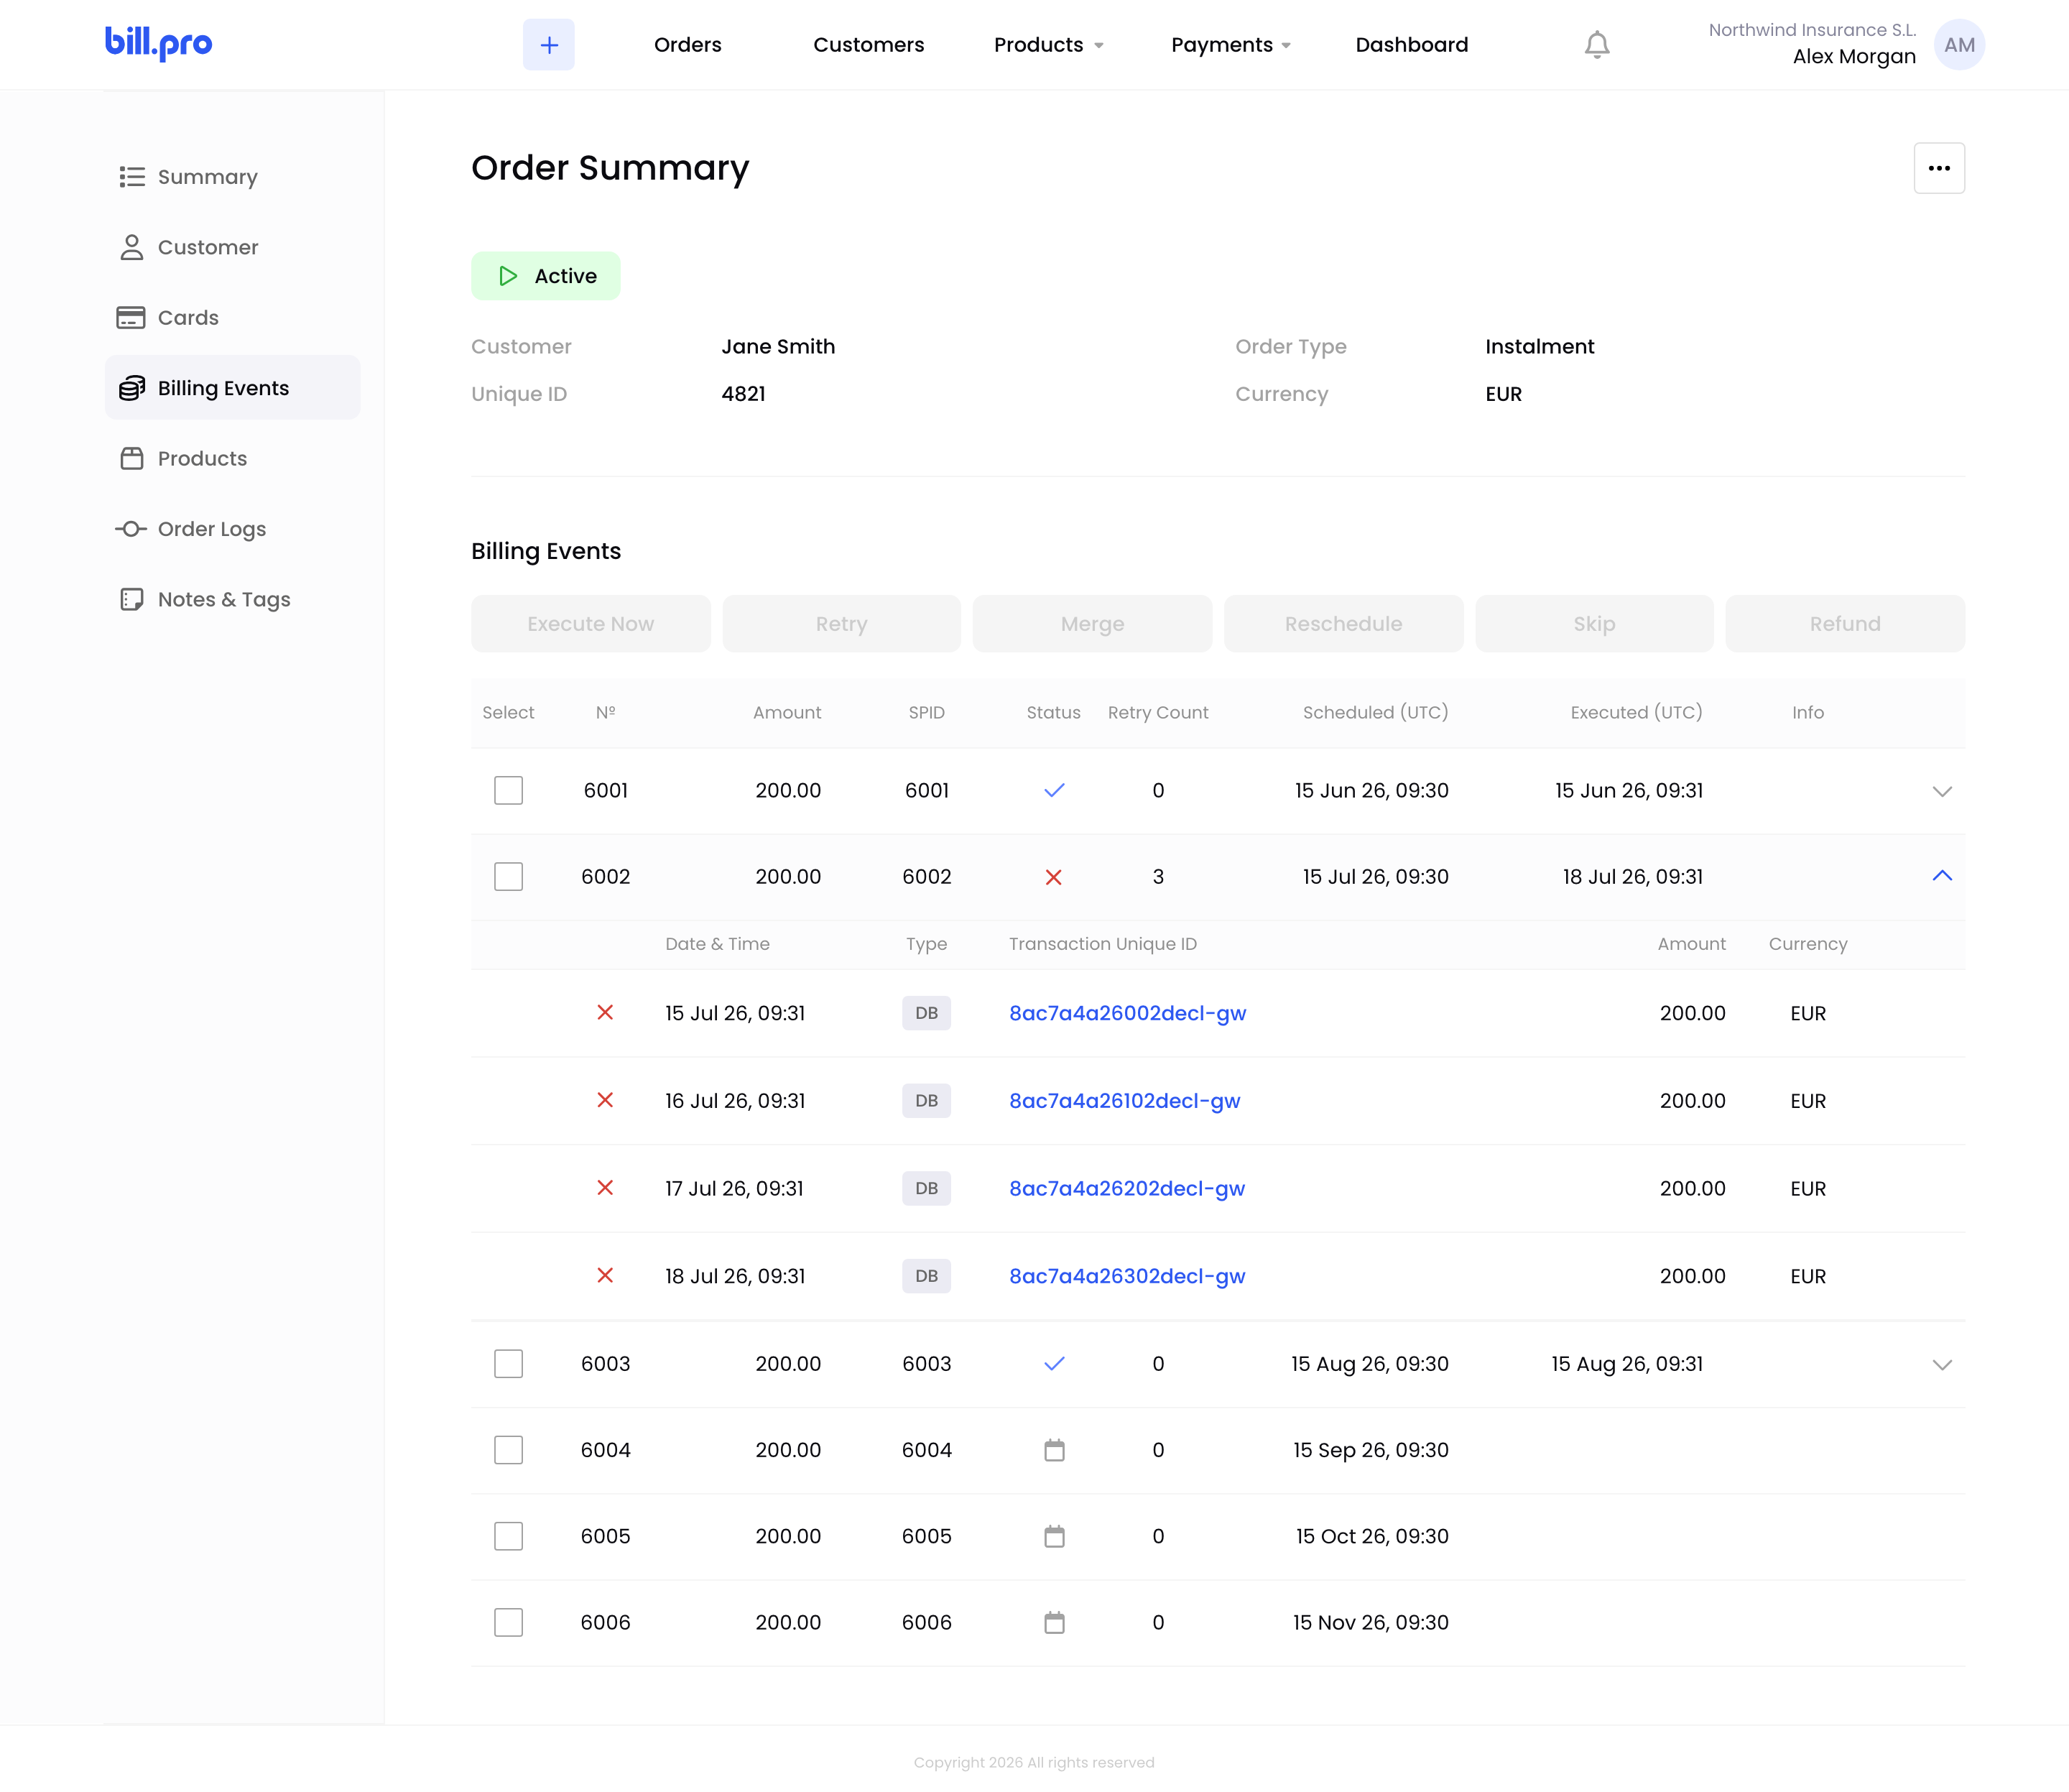Select the checkbox for billing event 6002
Viewport: 2069px width, 1792px height.
click(x=508, y=877)
